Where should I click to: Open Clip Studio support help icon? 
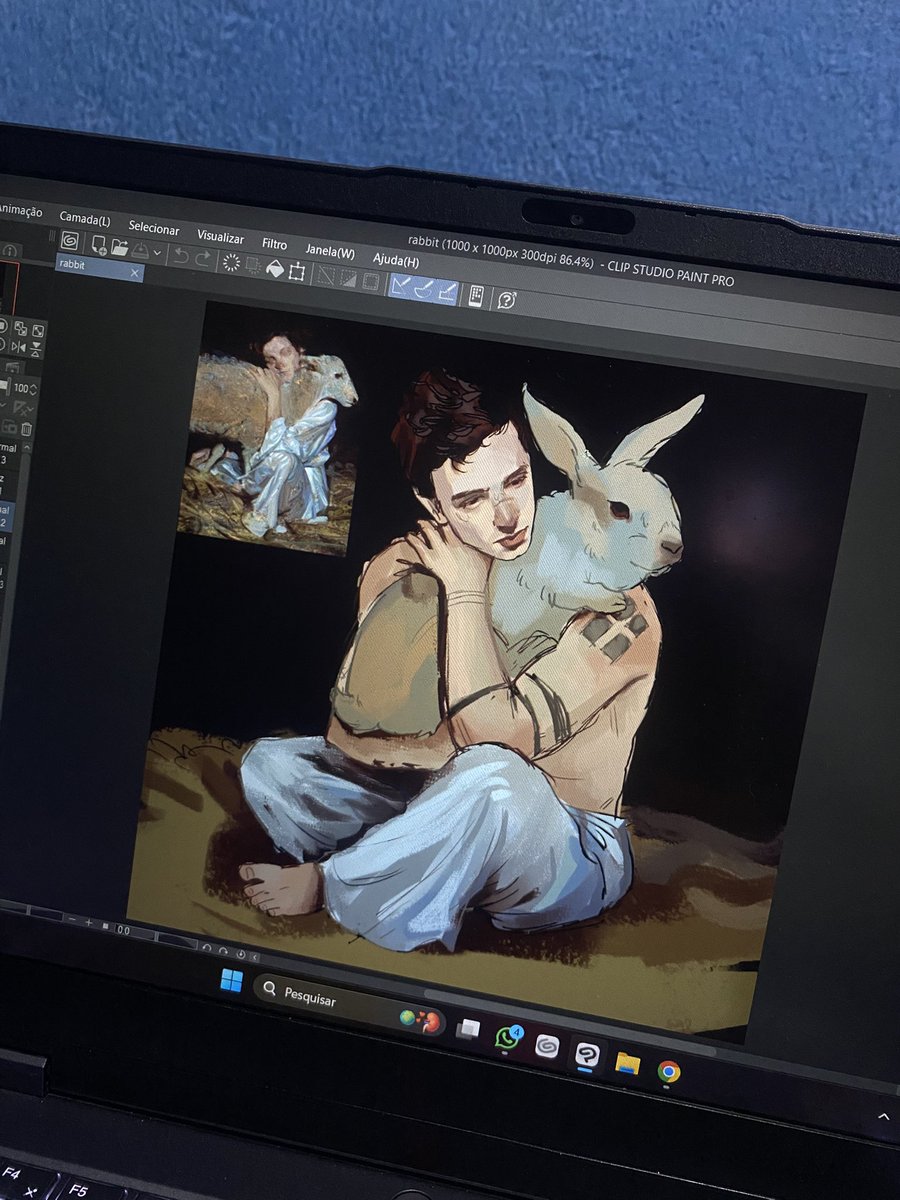[507, 299]
